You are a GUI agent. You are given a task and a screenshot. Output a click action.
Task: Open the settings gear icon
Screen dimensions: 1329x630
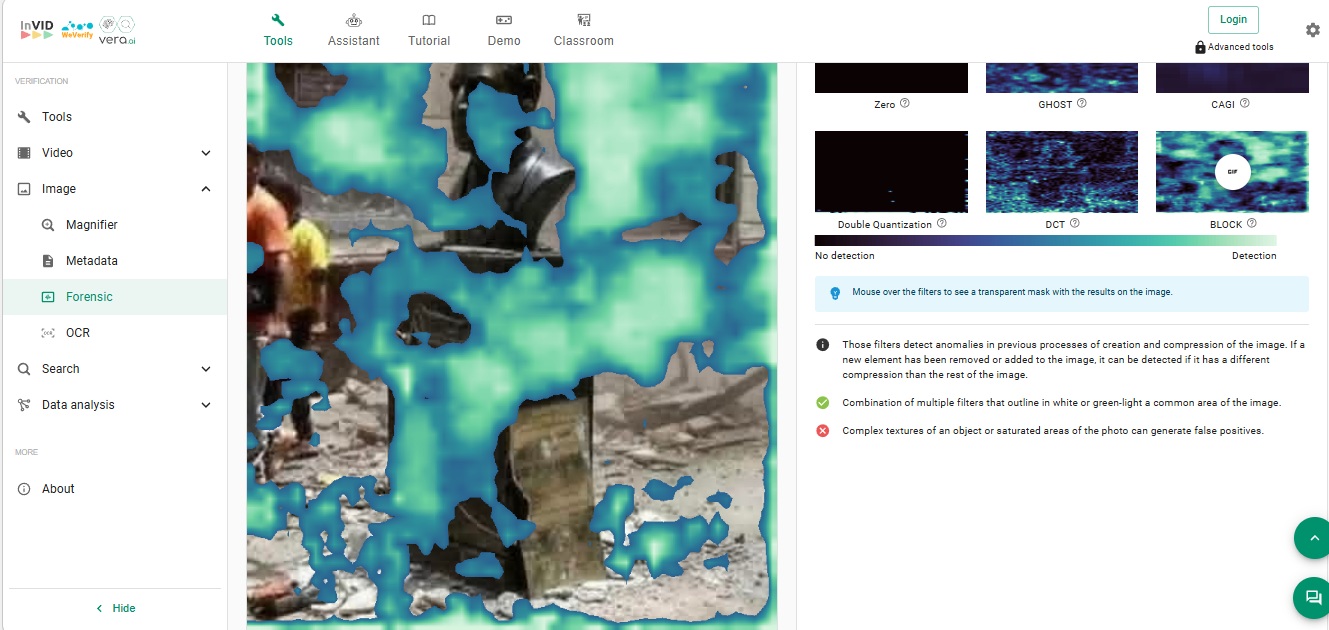pos(1312,30)
